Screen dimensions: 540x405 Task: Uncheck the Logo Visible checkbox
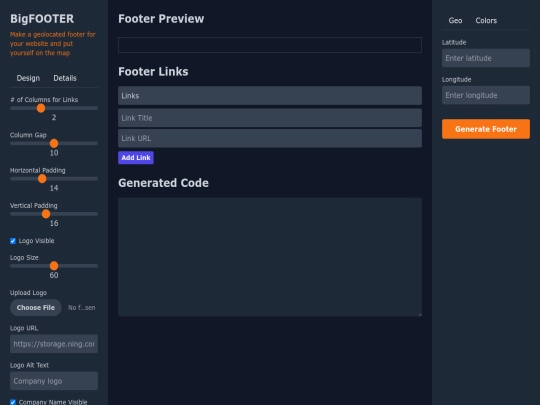[x=13, y=241]
